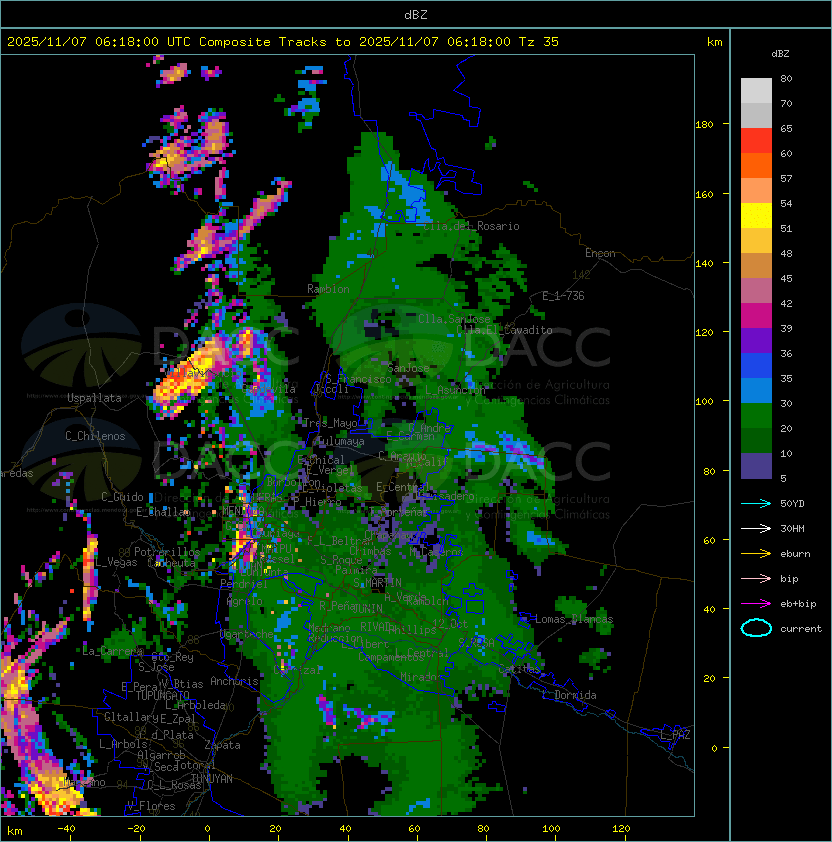
Task: Pick the salmon swatch between 57 and 54
Action: [756, 191]
